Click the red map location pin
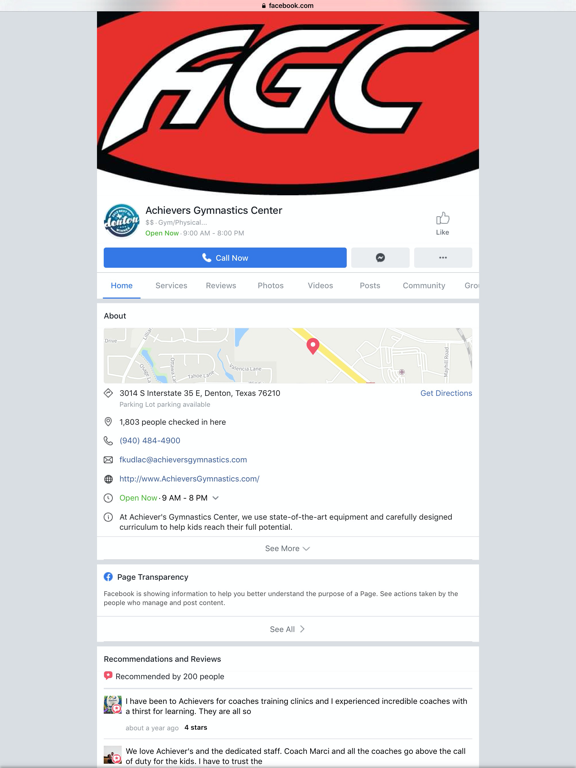The image size is (576, 768). coord(313,346)
